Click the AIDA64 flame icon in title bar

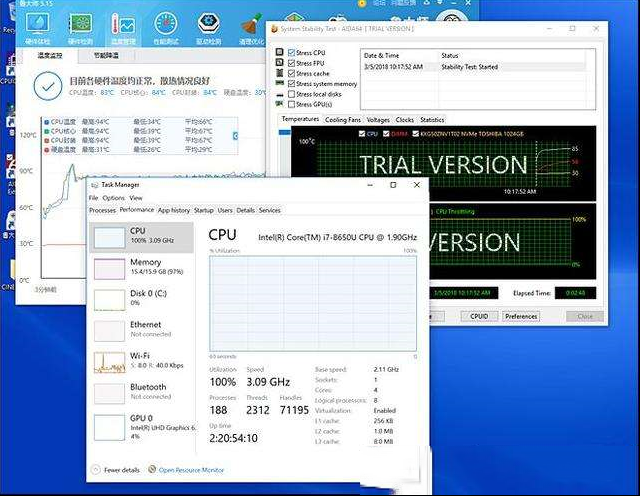click(275, 29)
